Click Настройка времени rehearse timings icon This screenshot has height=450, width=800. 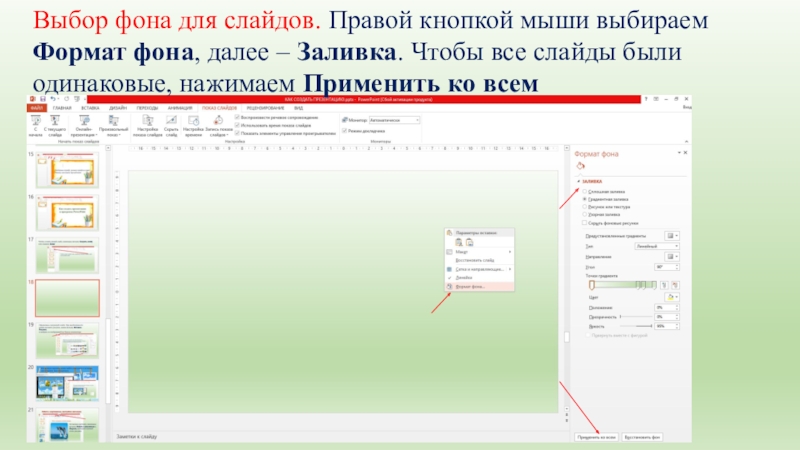(193, 121)
